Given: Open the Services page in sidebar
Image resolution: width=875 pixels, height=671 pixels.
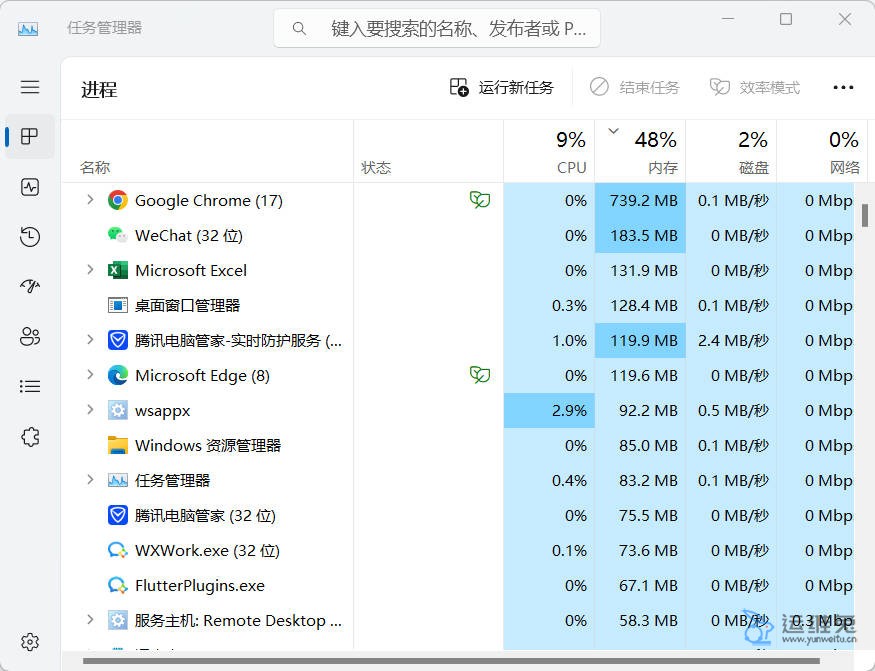Looking at the screenshot, I should pyautogui.click(x=30, y=437).
